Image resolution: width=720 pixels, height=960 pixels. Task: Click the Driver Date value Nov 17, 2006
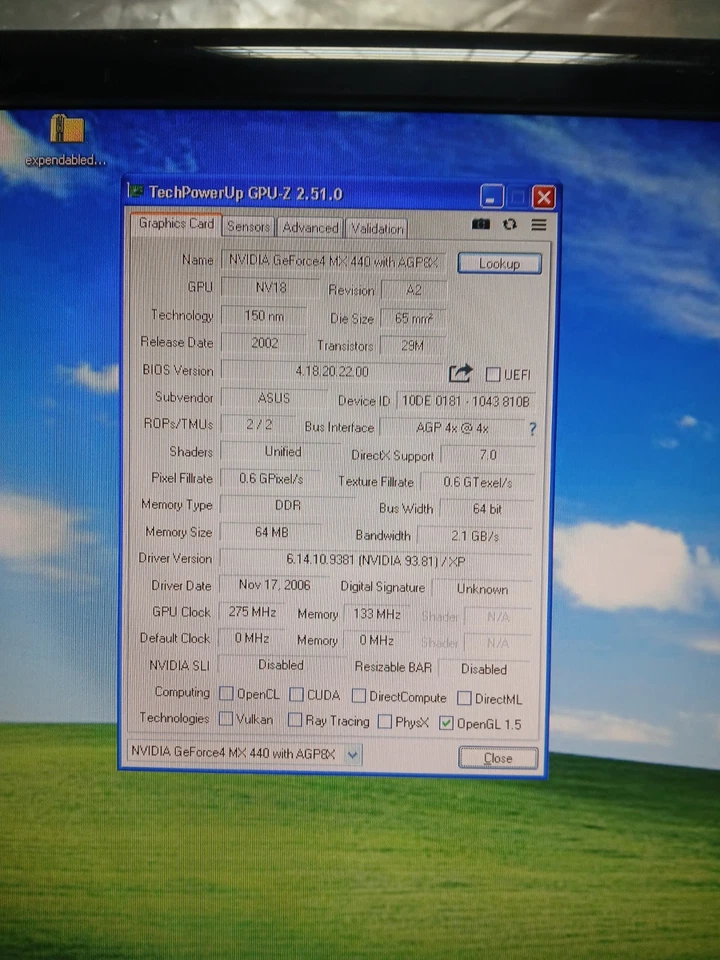(x=274, y=585)
